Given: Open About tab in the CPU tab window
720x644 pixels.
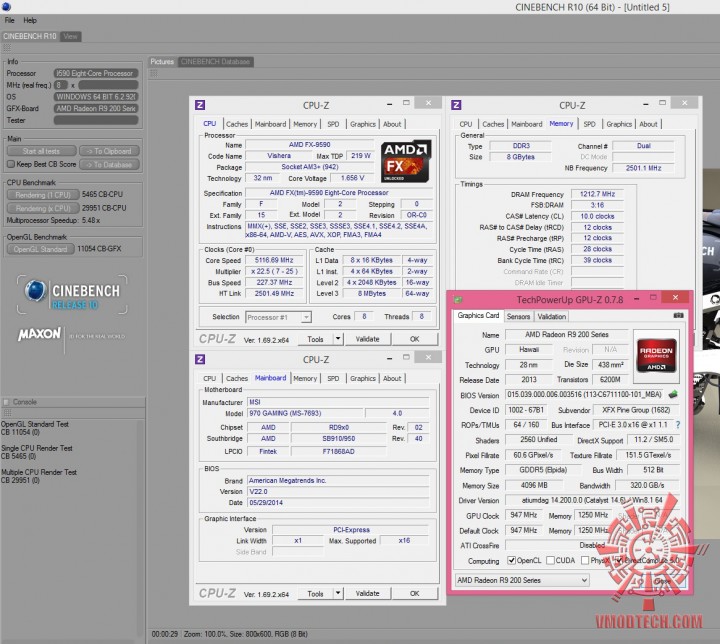Looking at the screenshot, I should pyautogui.click(x=392, y=124).
